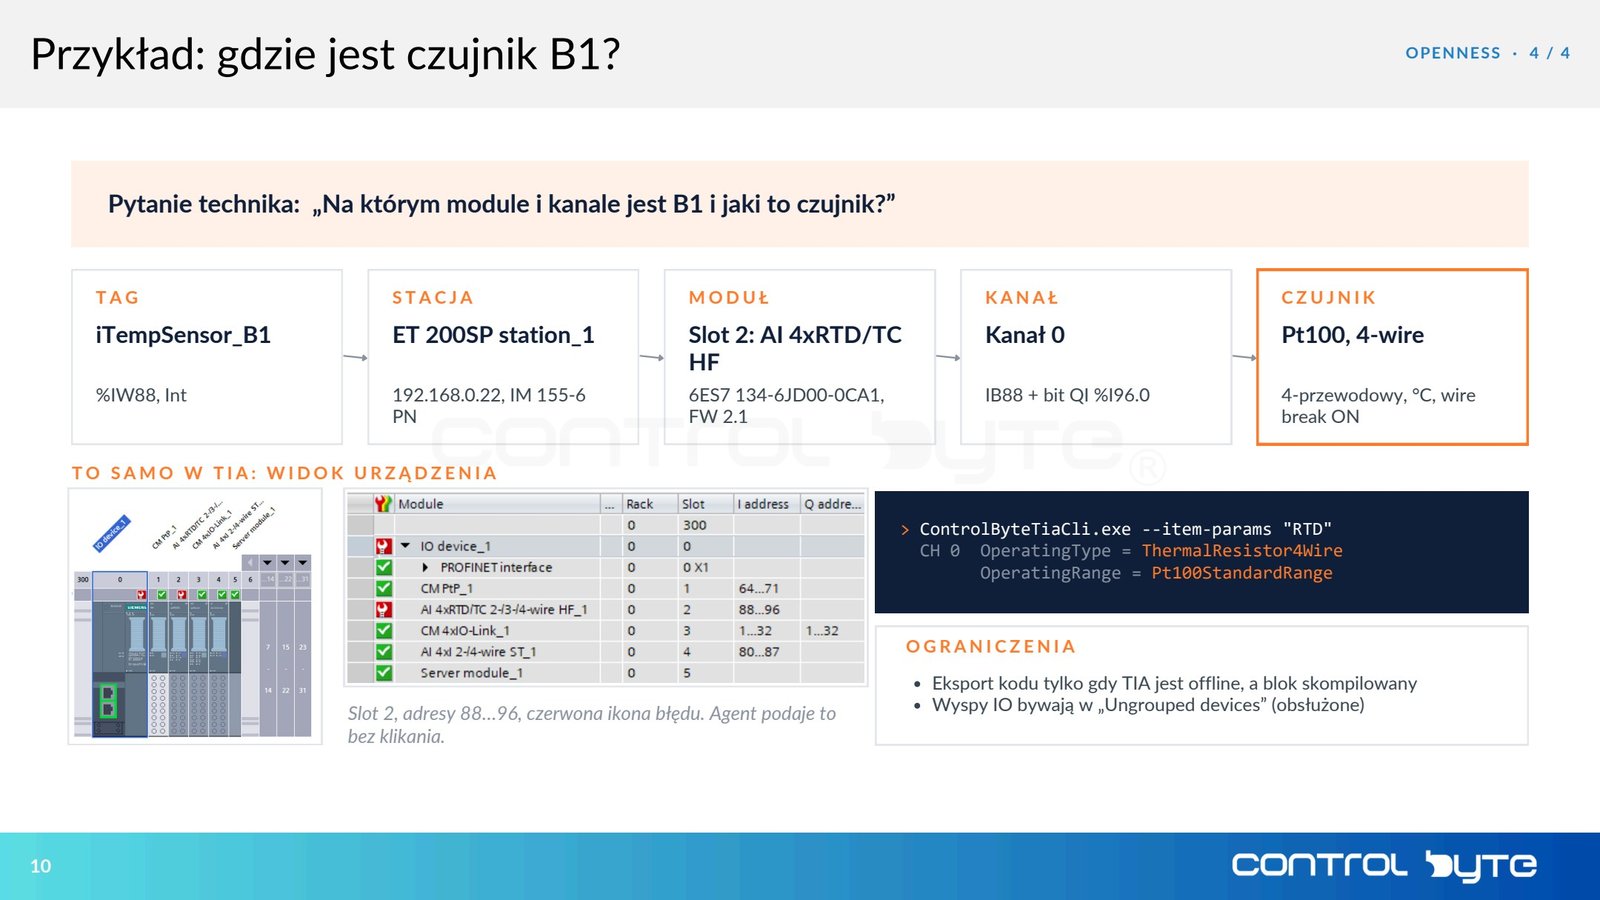This screenshot has height=900, width=1600.
Task: Select the CM 4xIO-Link_1 row name
Action: pos(465,630)
